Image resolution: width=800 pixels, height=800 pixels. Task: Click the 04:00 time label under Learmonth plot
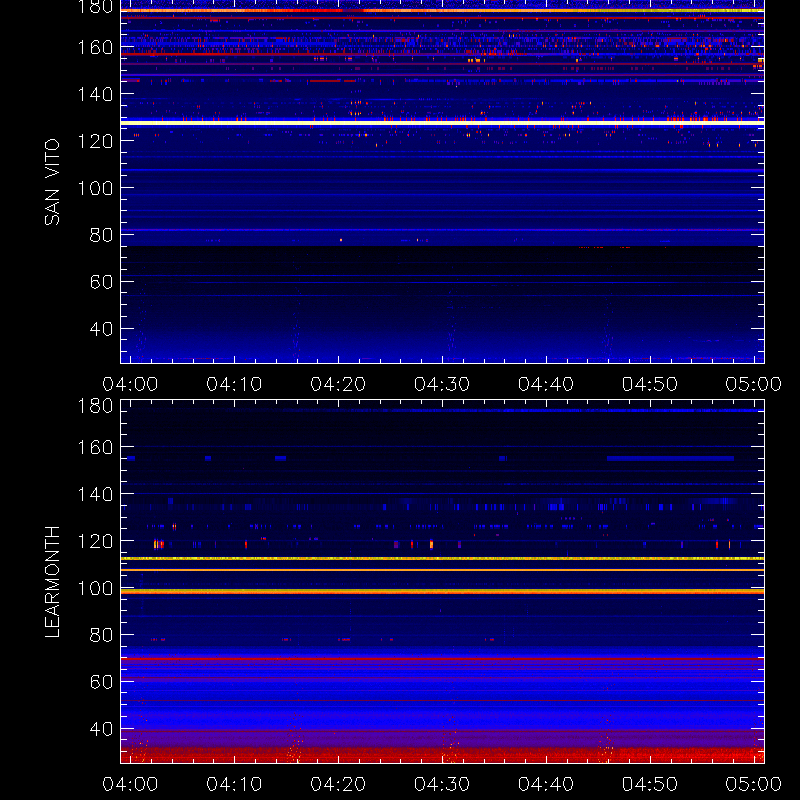[130, 784]
